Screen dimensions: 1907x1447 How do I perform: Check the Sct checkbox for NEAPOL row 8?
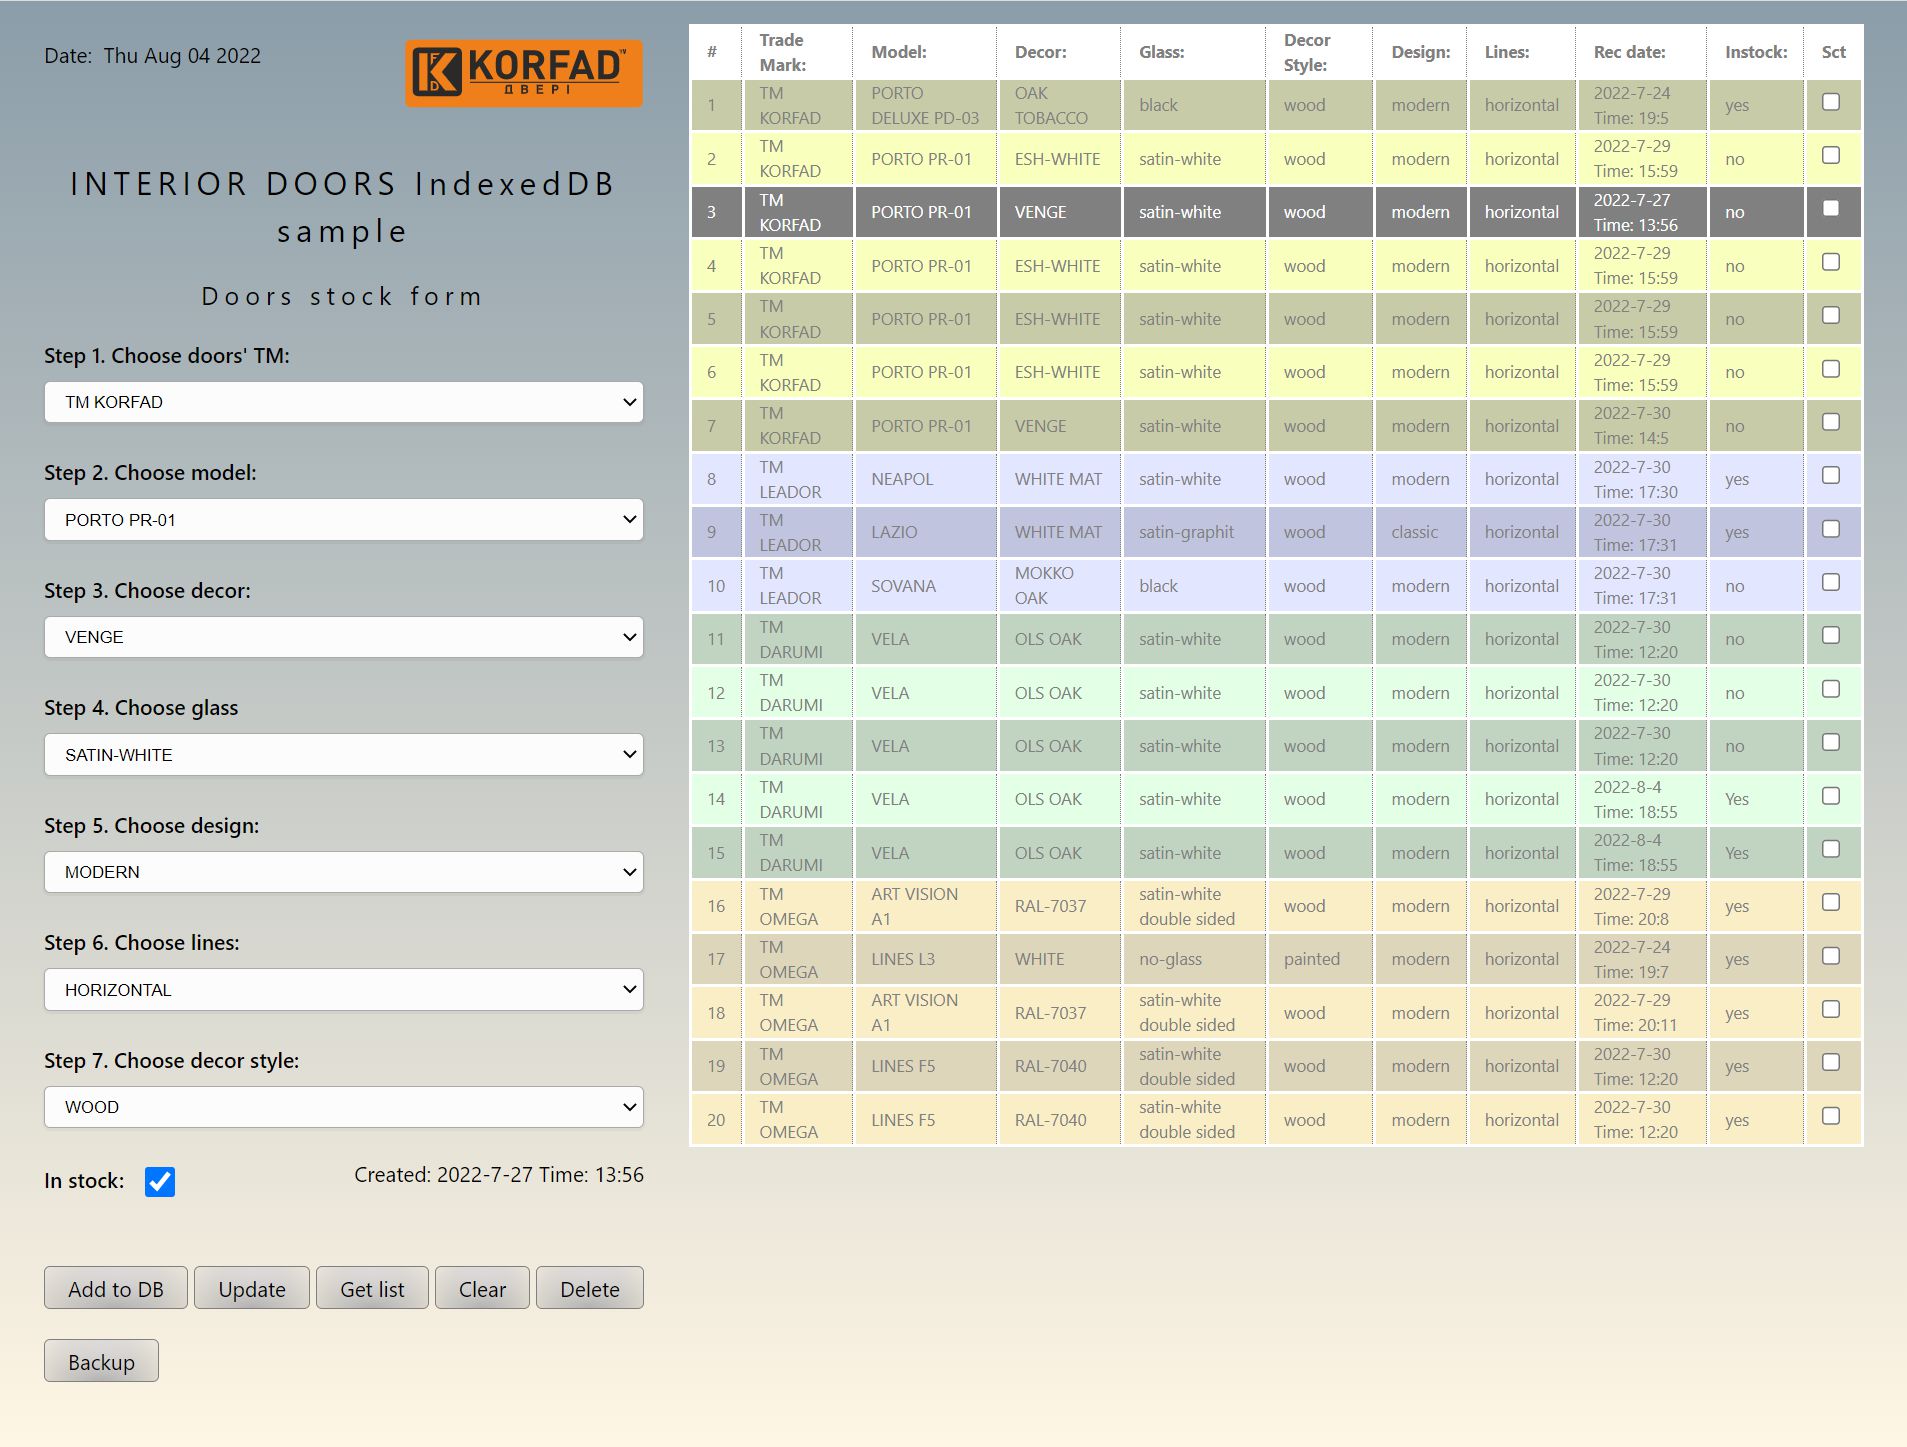(x=1831, y=475)
